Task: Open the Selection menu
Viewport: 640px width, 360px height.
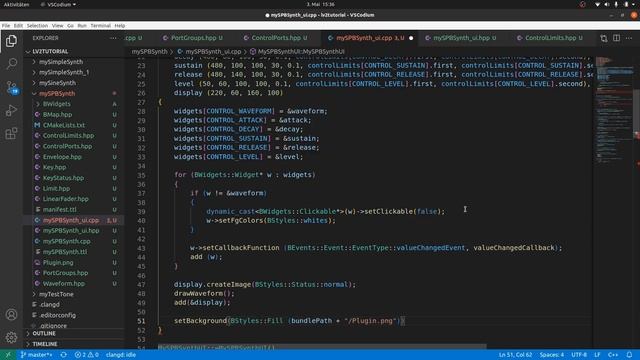Action: 37,25
